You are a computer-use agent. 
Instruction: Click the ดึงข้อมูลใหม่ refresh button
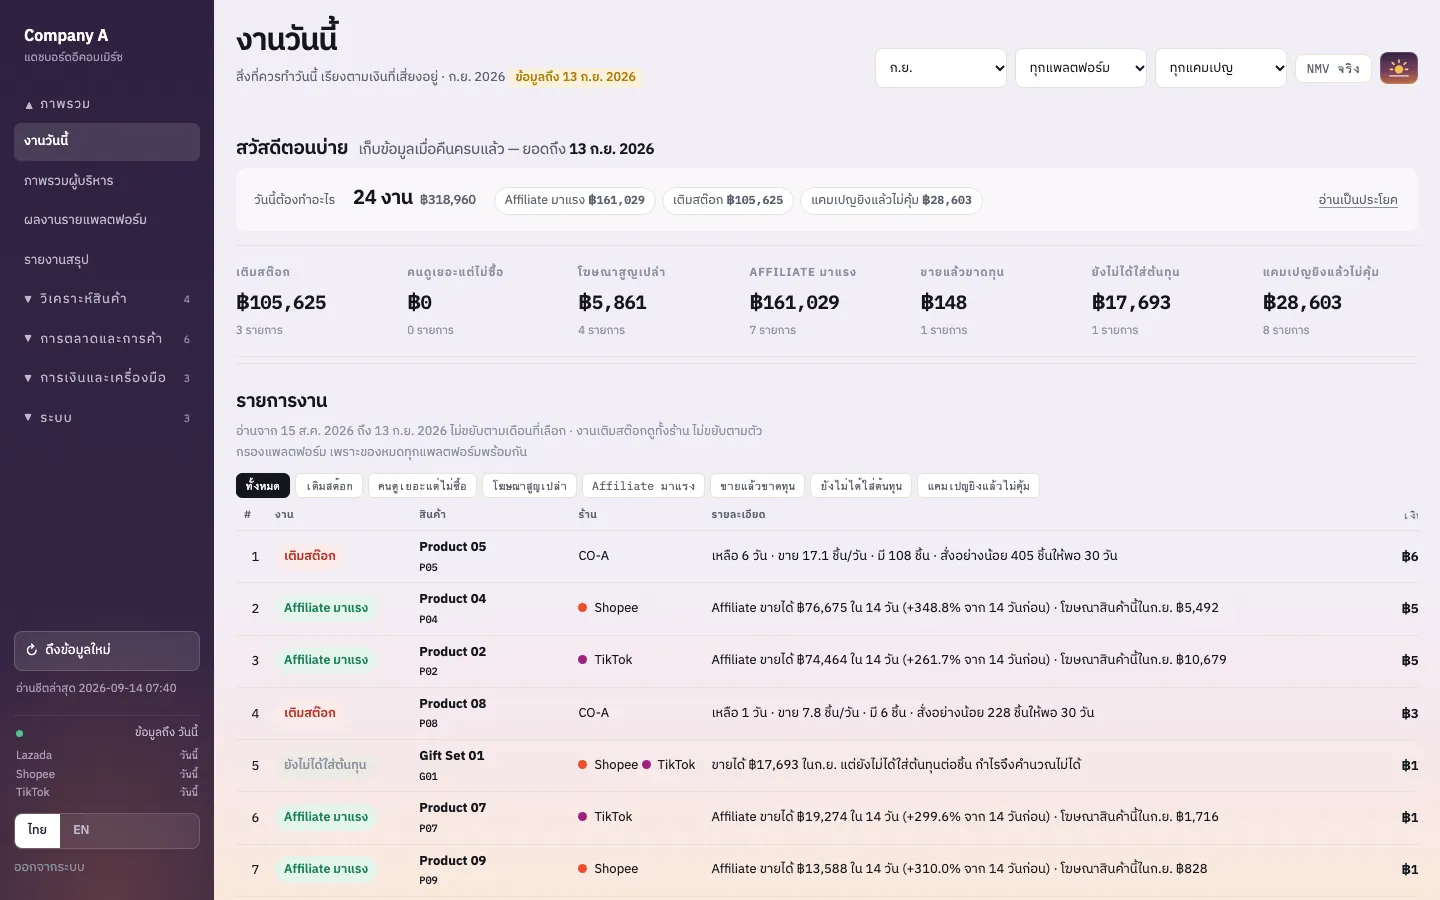pos(107,650)
